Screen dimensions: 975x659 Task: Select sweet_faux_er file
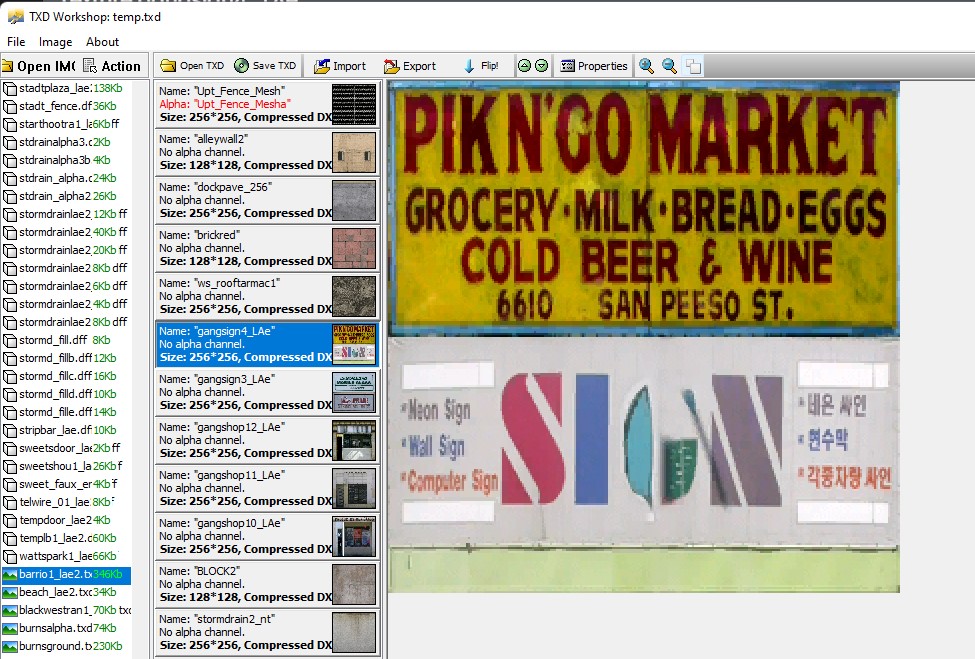point(66,485)
